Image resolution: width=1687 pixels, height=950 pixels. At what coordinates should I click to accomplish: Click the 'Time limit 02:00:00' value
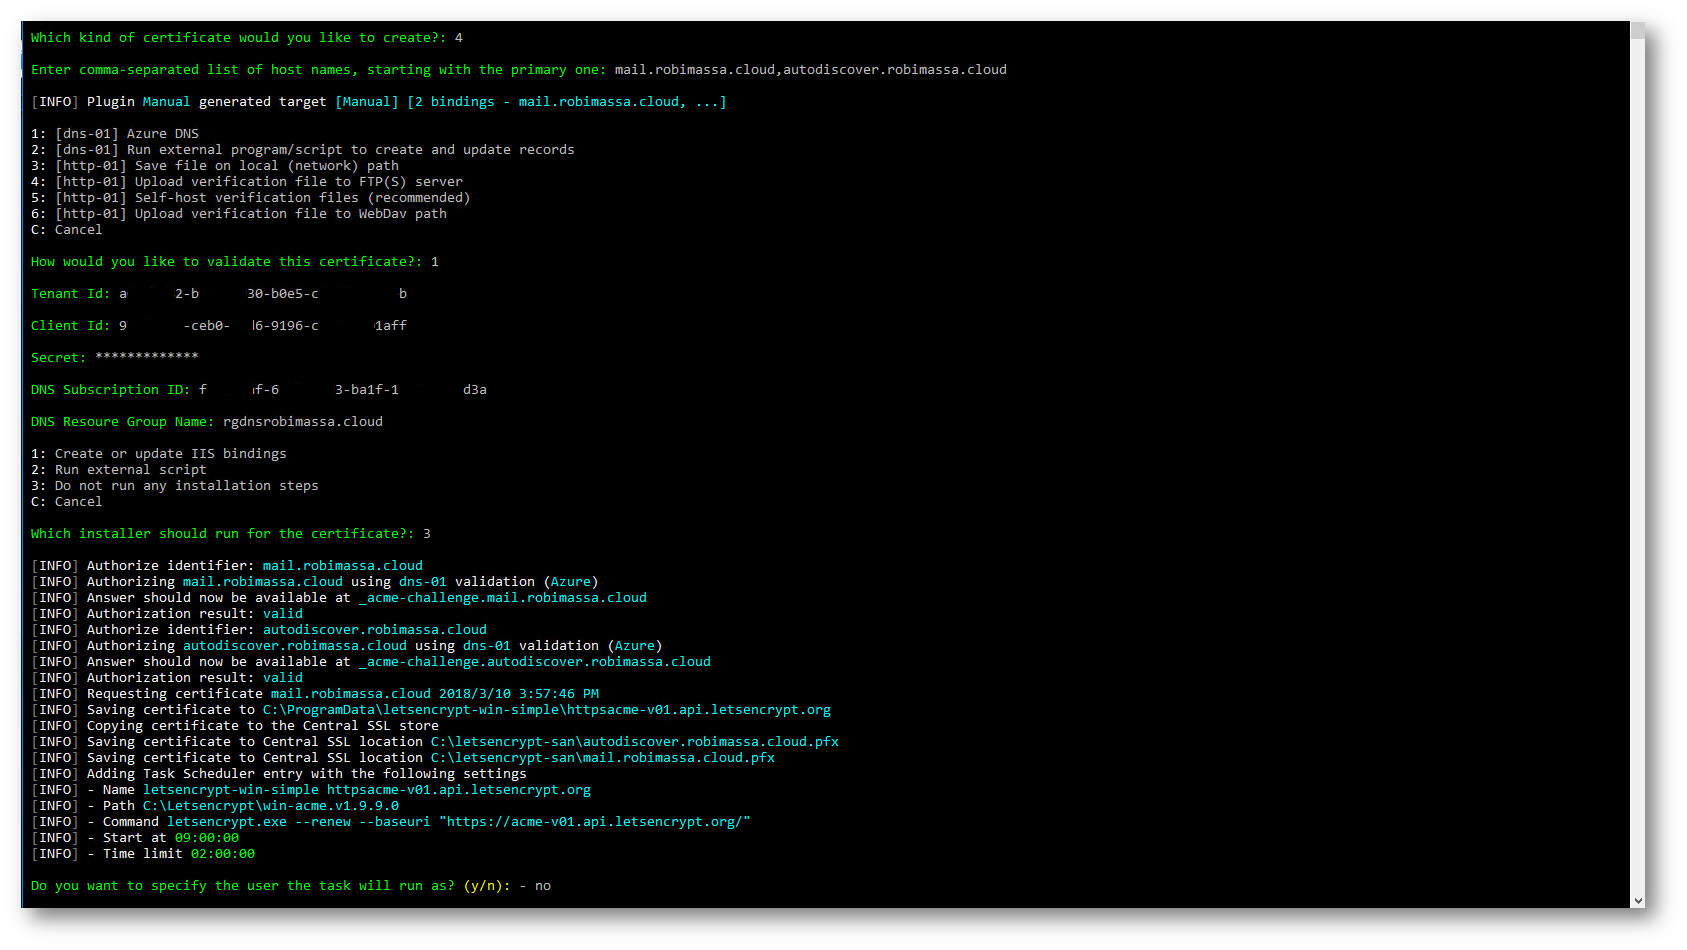click(222, 854)
